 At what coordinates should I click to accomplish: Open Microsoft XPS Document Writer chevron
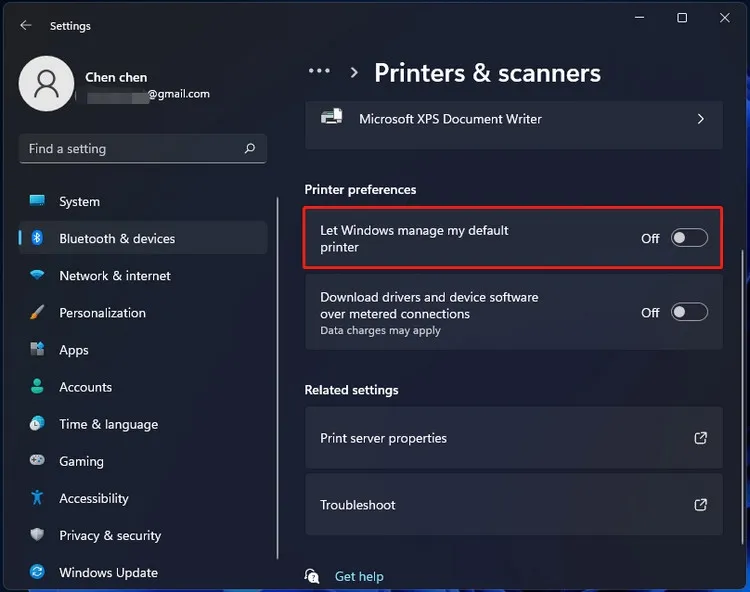click(701, 119)
